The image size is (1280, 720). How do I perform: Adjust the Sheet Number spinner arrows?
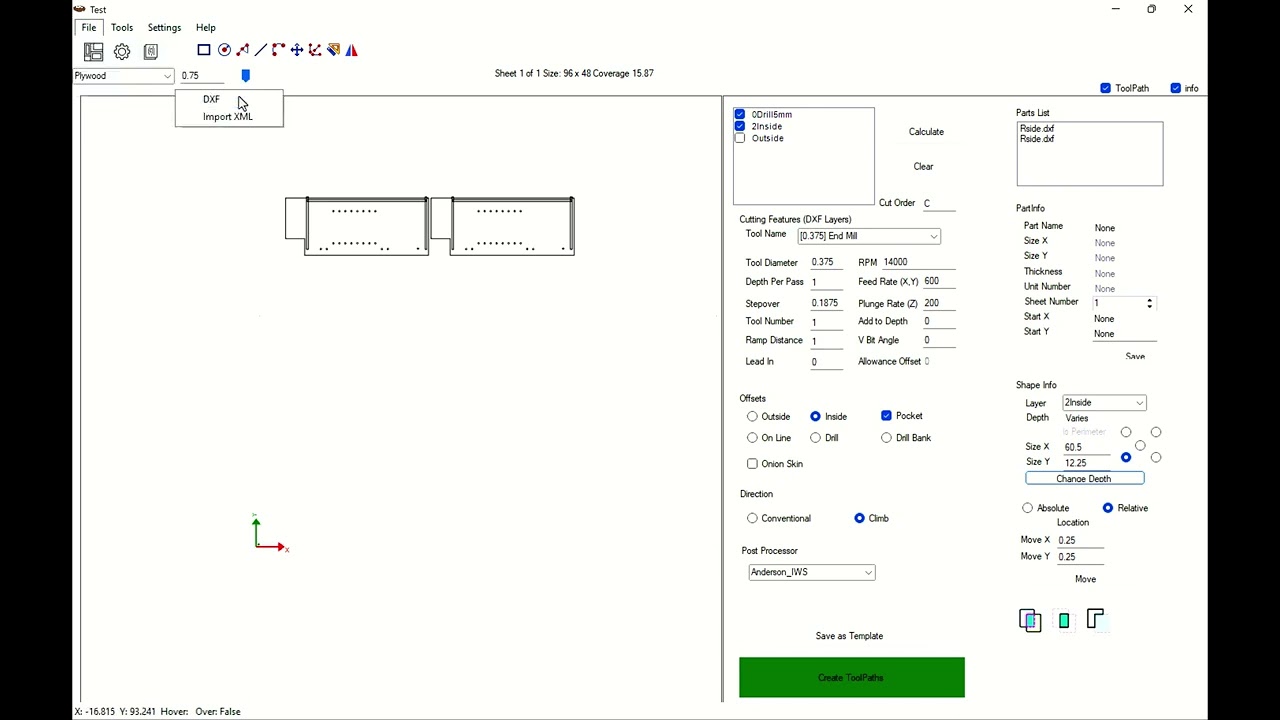1149,303
